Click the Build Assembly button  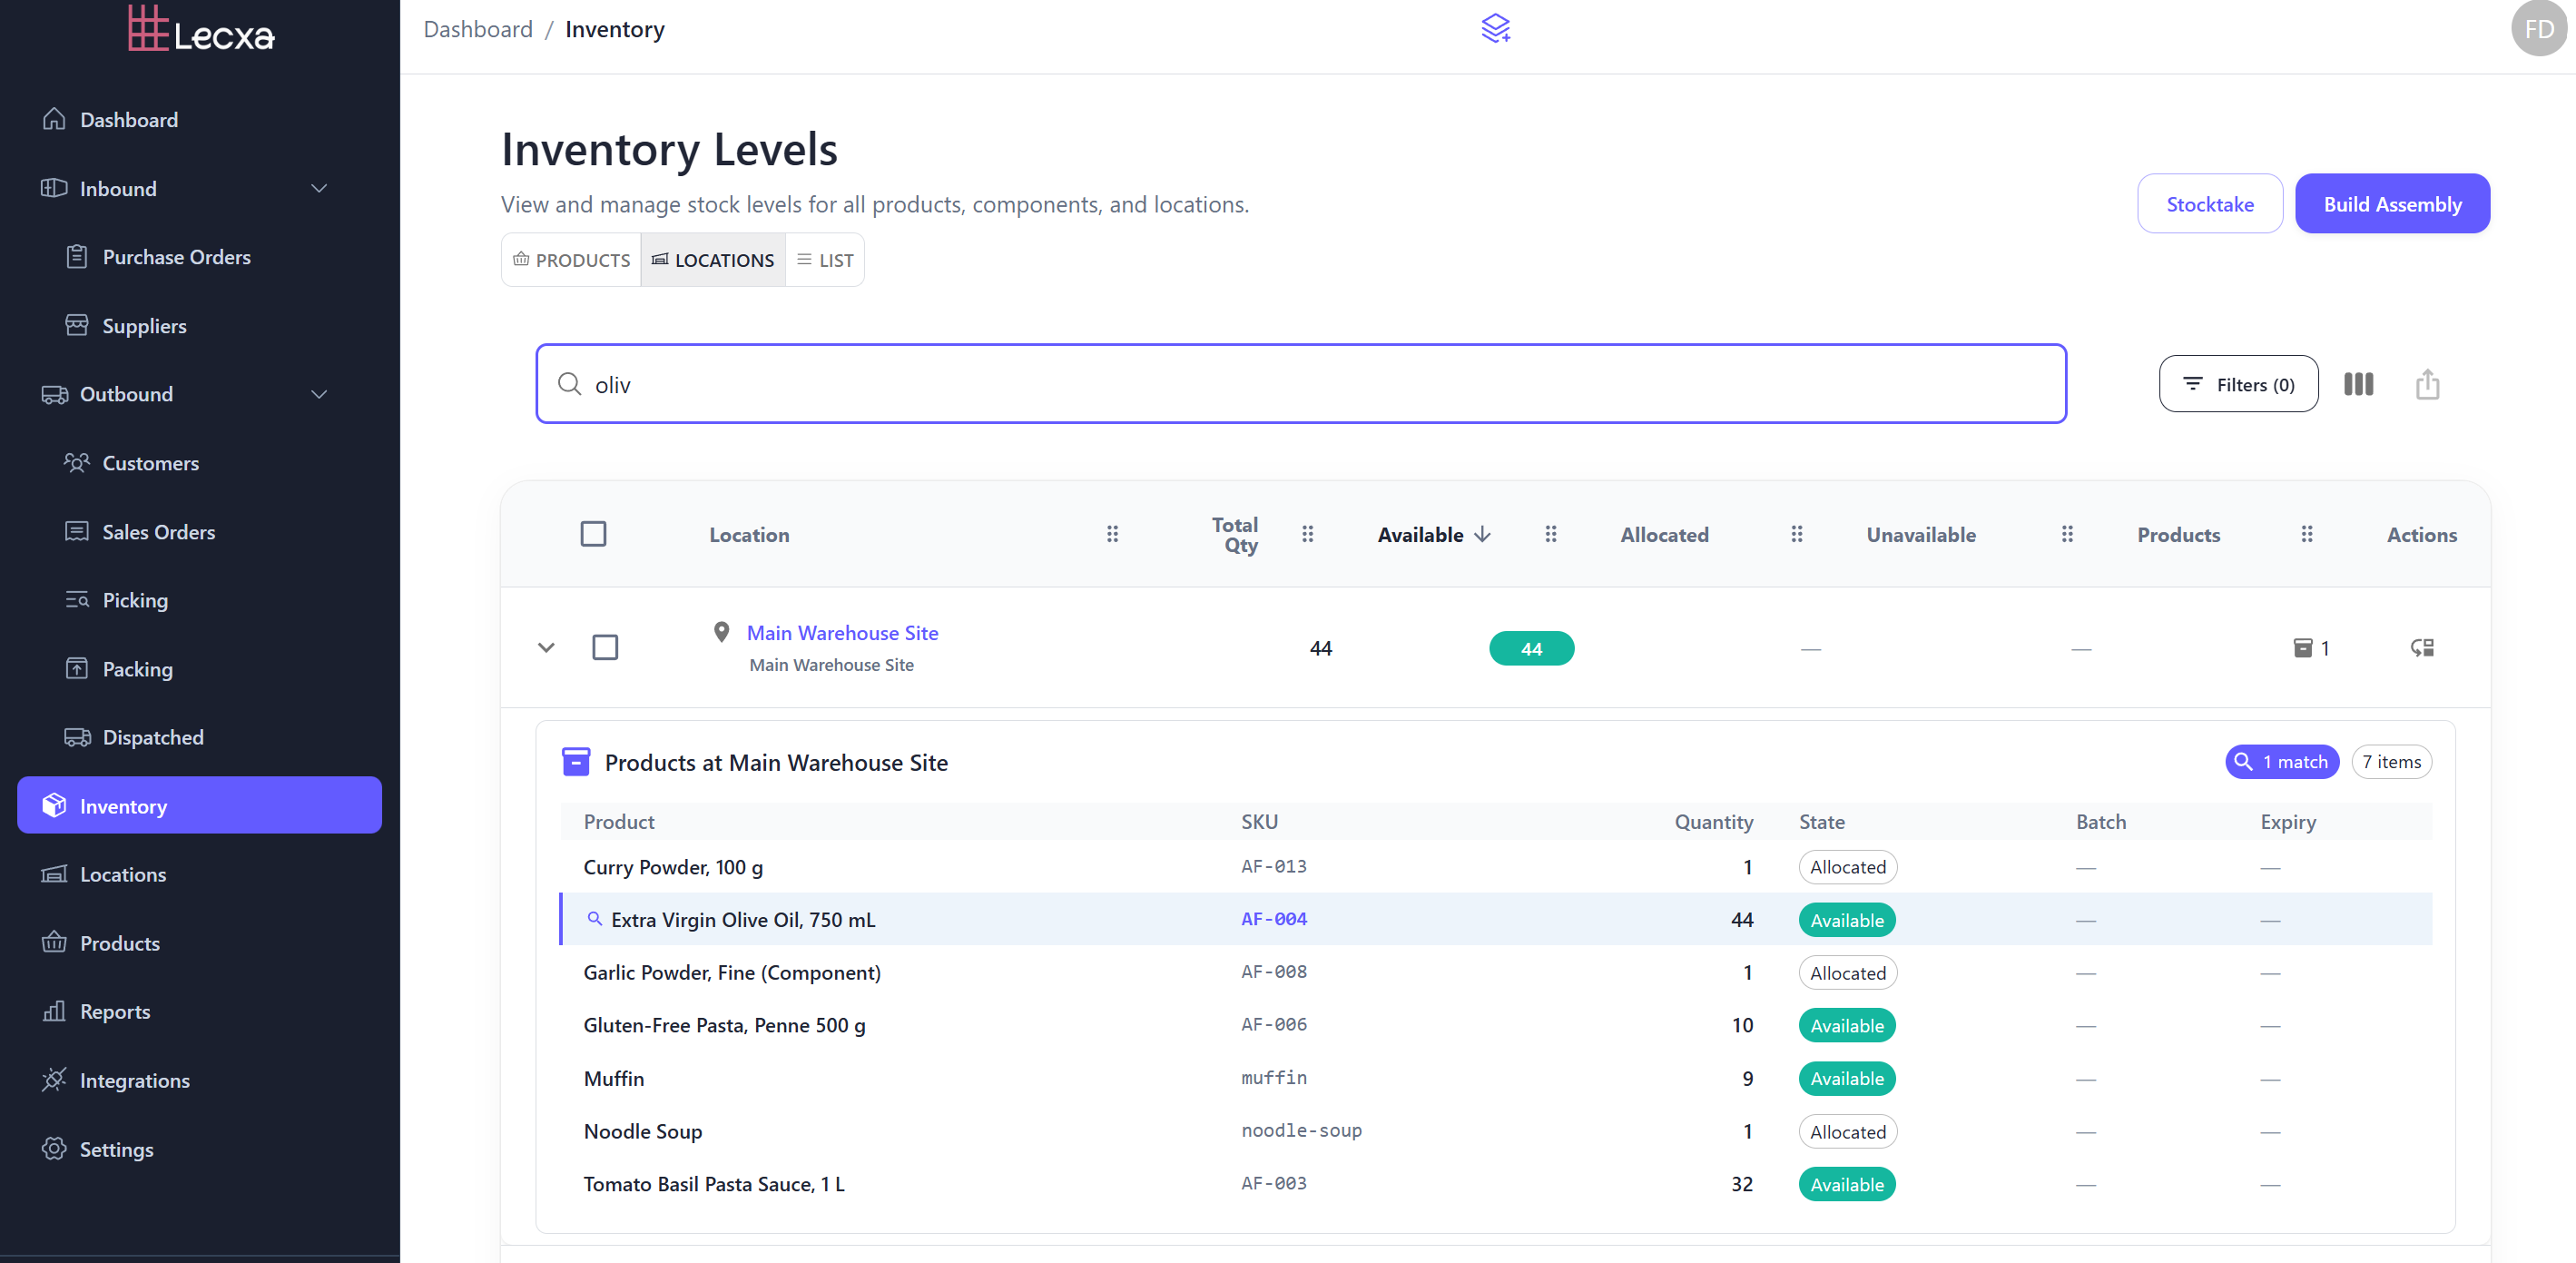[2391, 204]
